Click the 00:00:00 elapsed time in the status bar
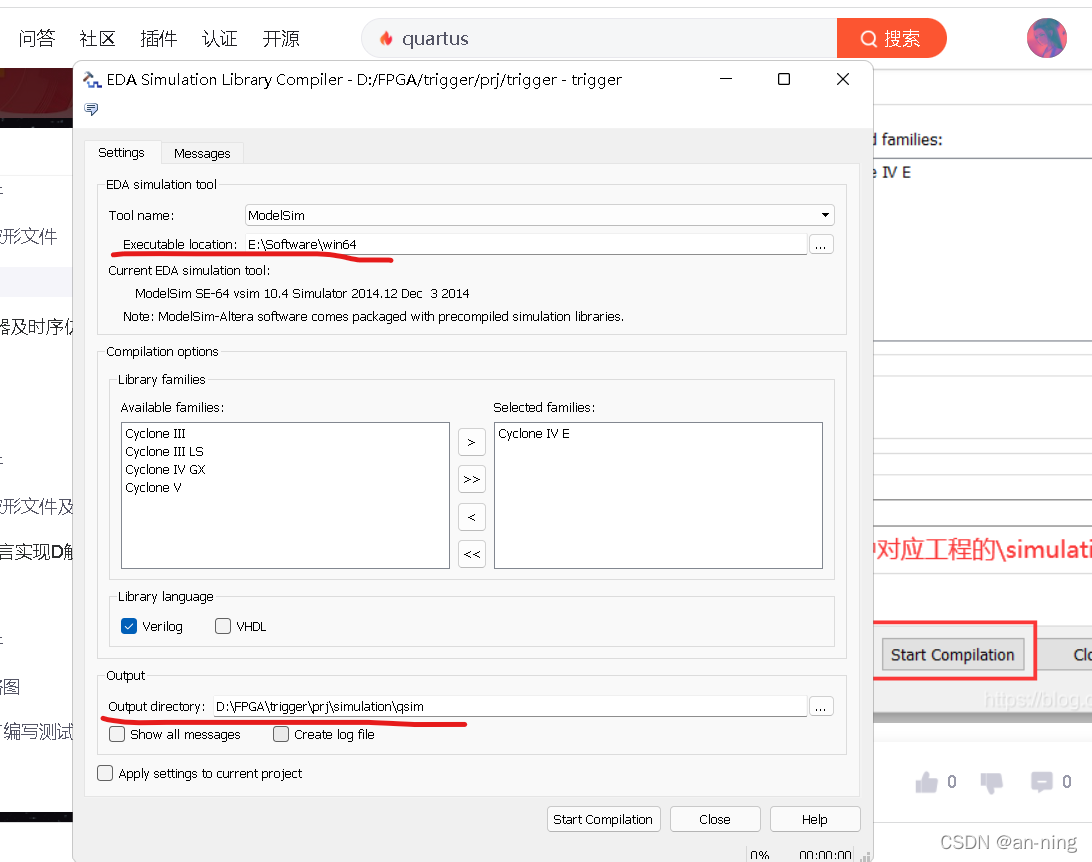Screen dimensions: 1092x862 [825, 854]
